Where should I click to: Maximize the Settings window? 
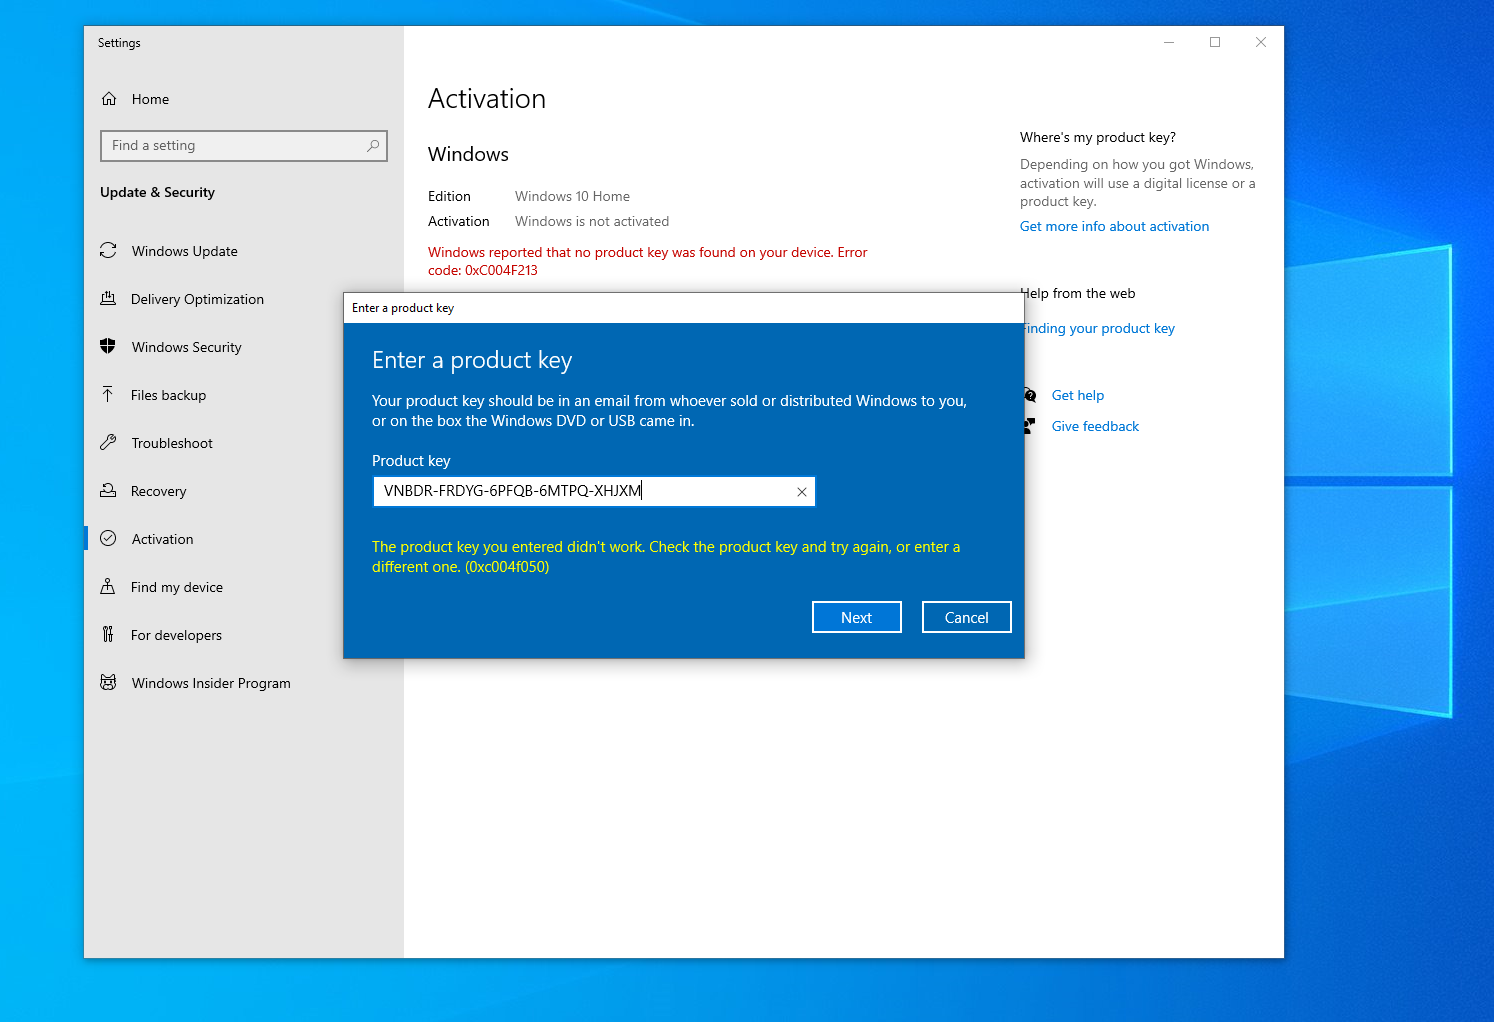pos(1215,42)
